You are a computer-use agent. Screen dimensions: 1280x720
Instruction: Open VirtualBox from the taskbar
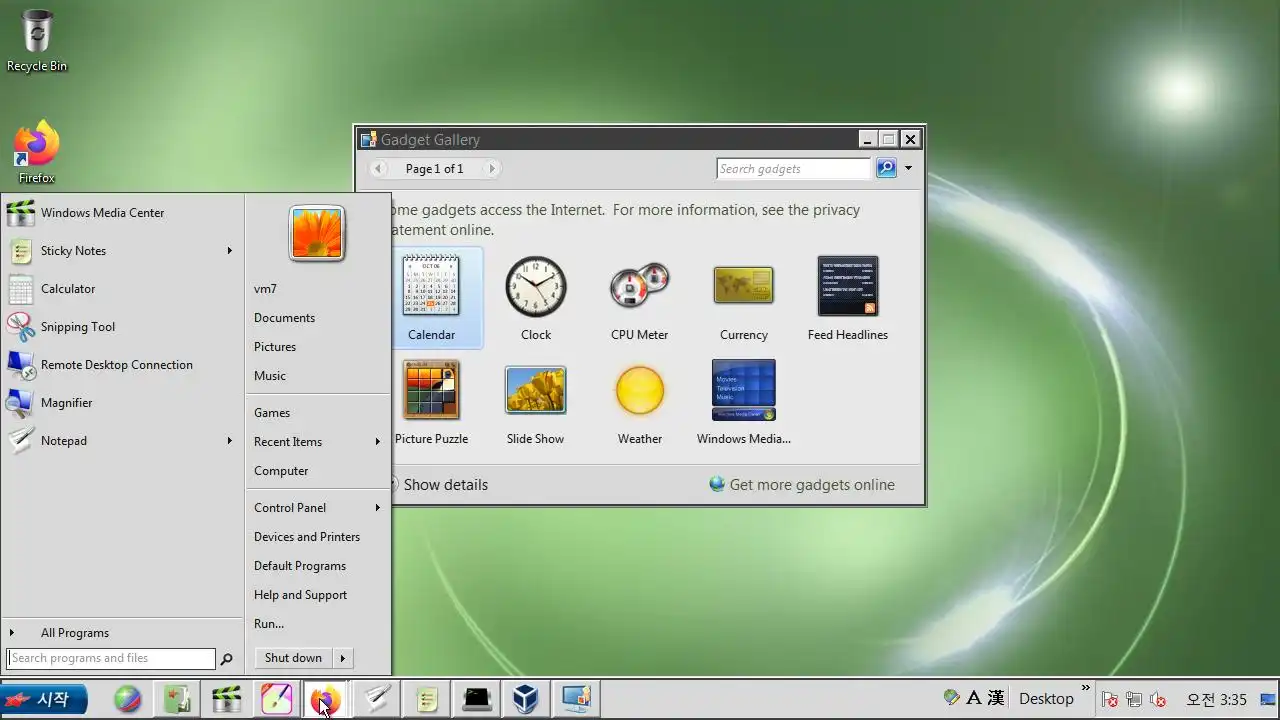click(526, 699)
